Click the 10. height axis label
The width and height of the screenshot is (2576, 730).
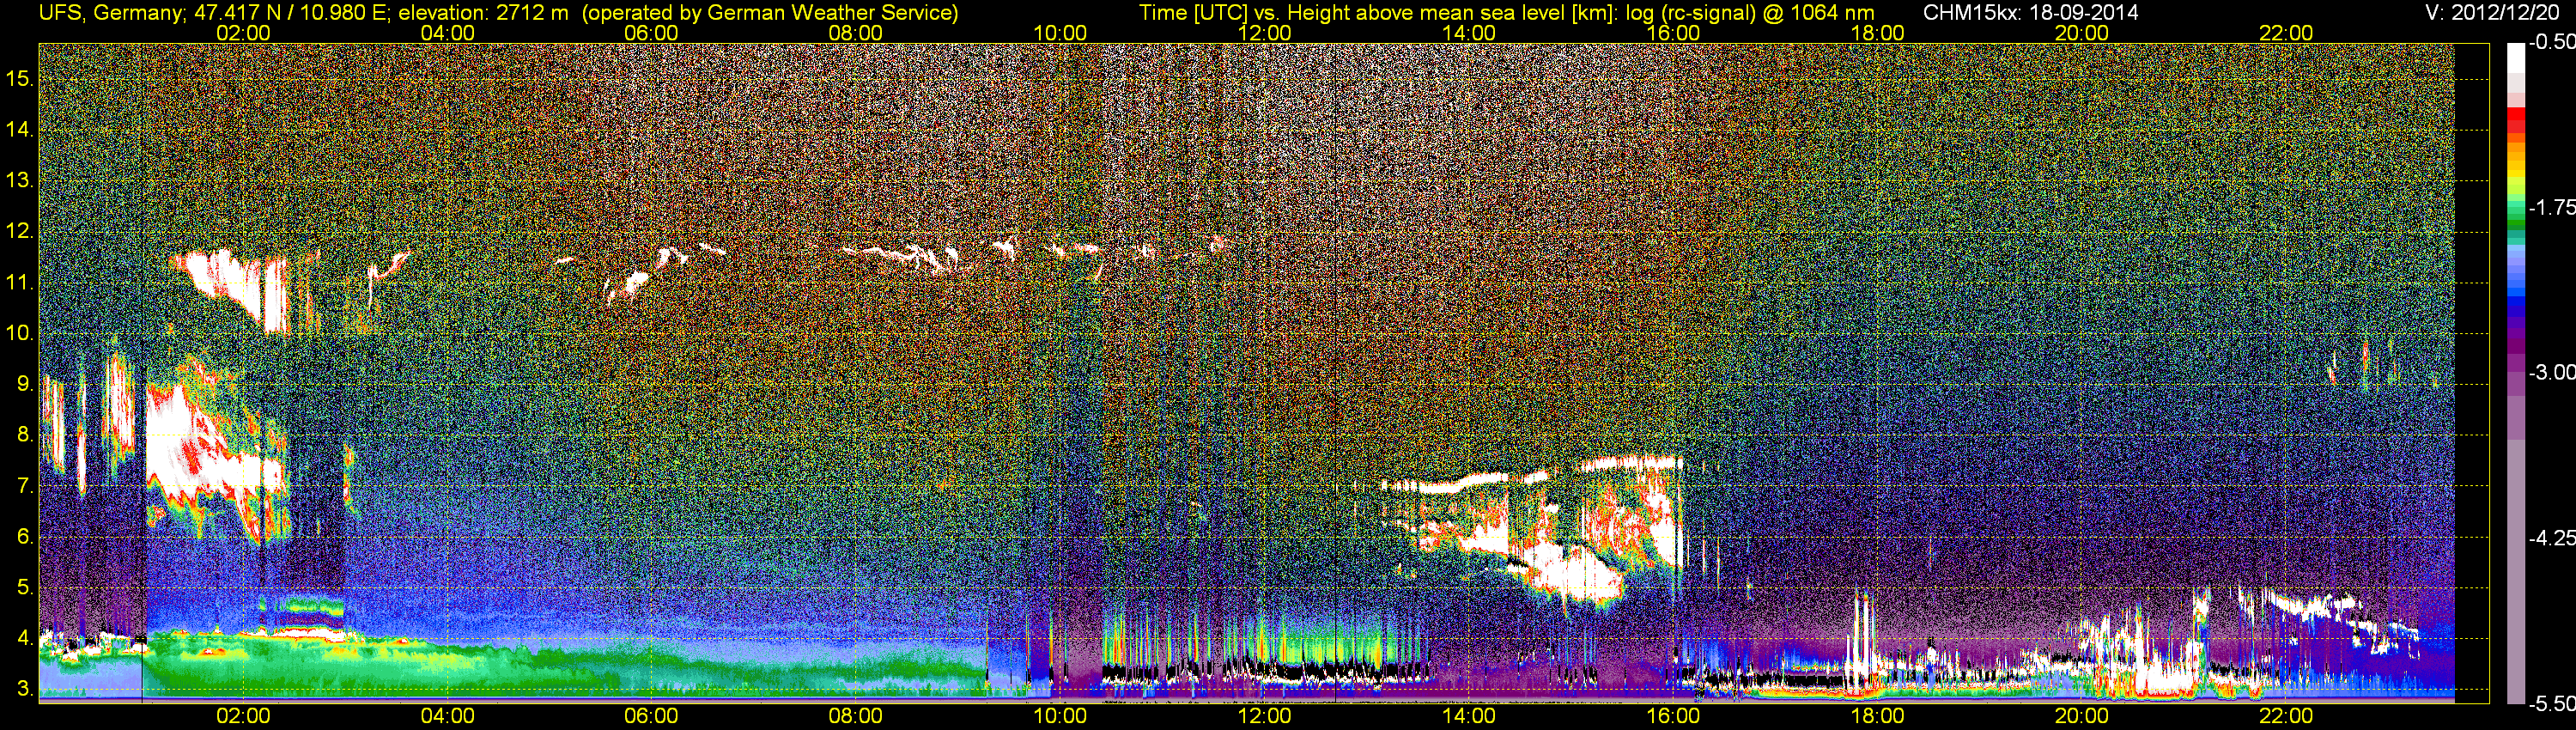pos(19,333)
